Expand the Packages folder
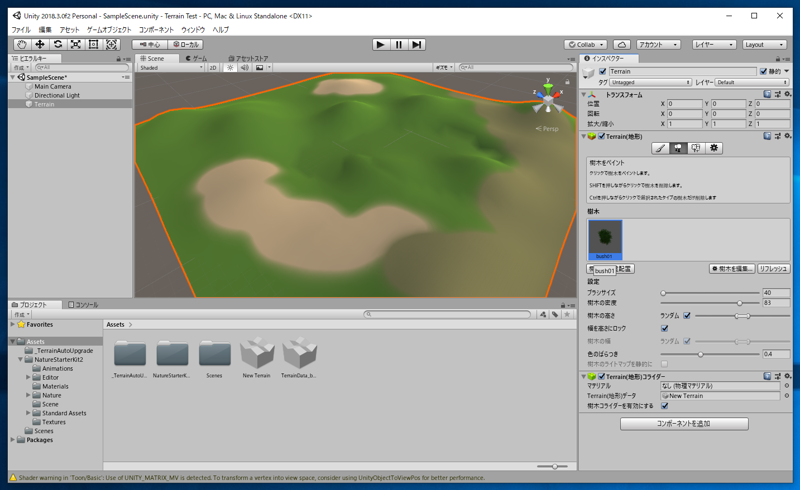The image size is (800, 490). pos(12,439)
